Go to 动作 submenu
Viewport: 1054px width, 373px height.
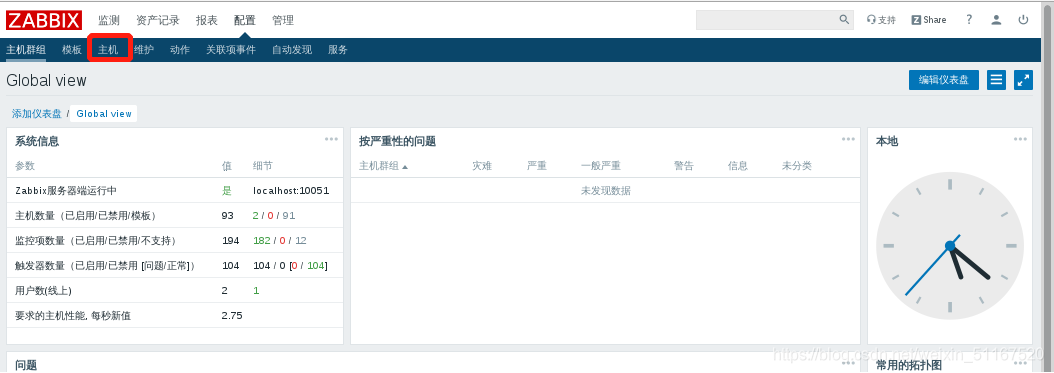(x=180, y=50)
